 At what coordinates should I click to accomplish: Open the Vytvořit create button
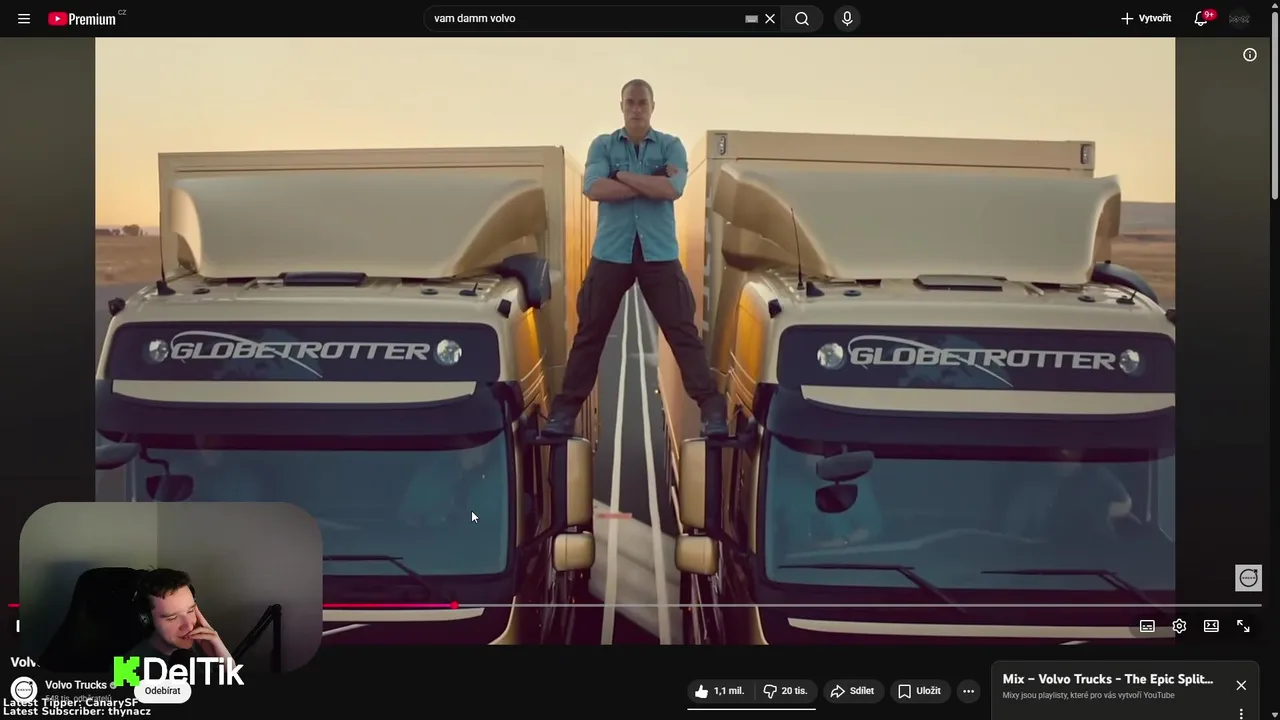(1146, 19)
